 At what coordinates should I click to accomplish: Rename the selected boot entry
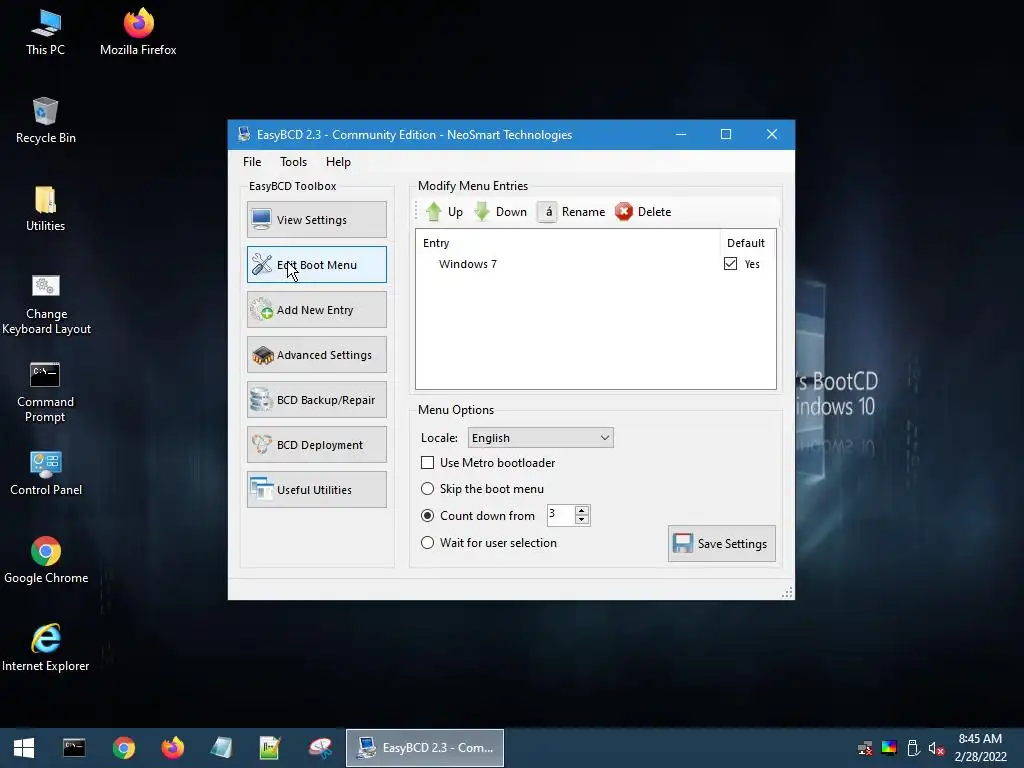[571, 212]
